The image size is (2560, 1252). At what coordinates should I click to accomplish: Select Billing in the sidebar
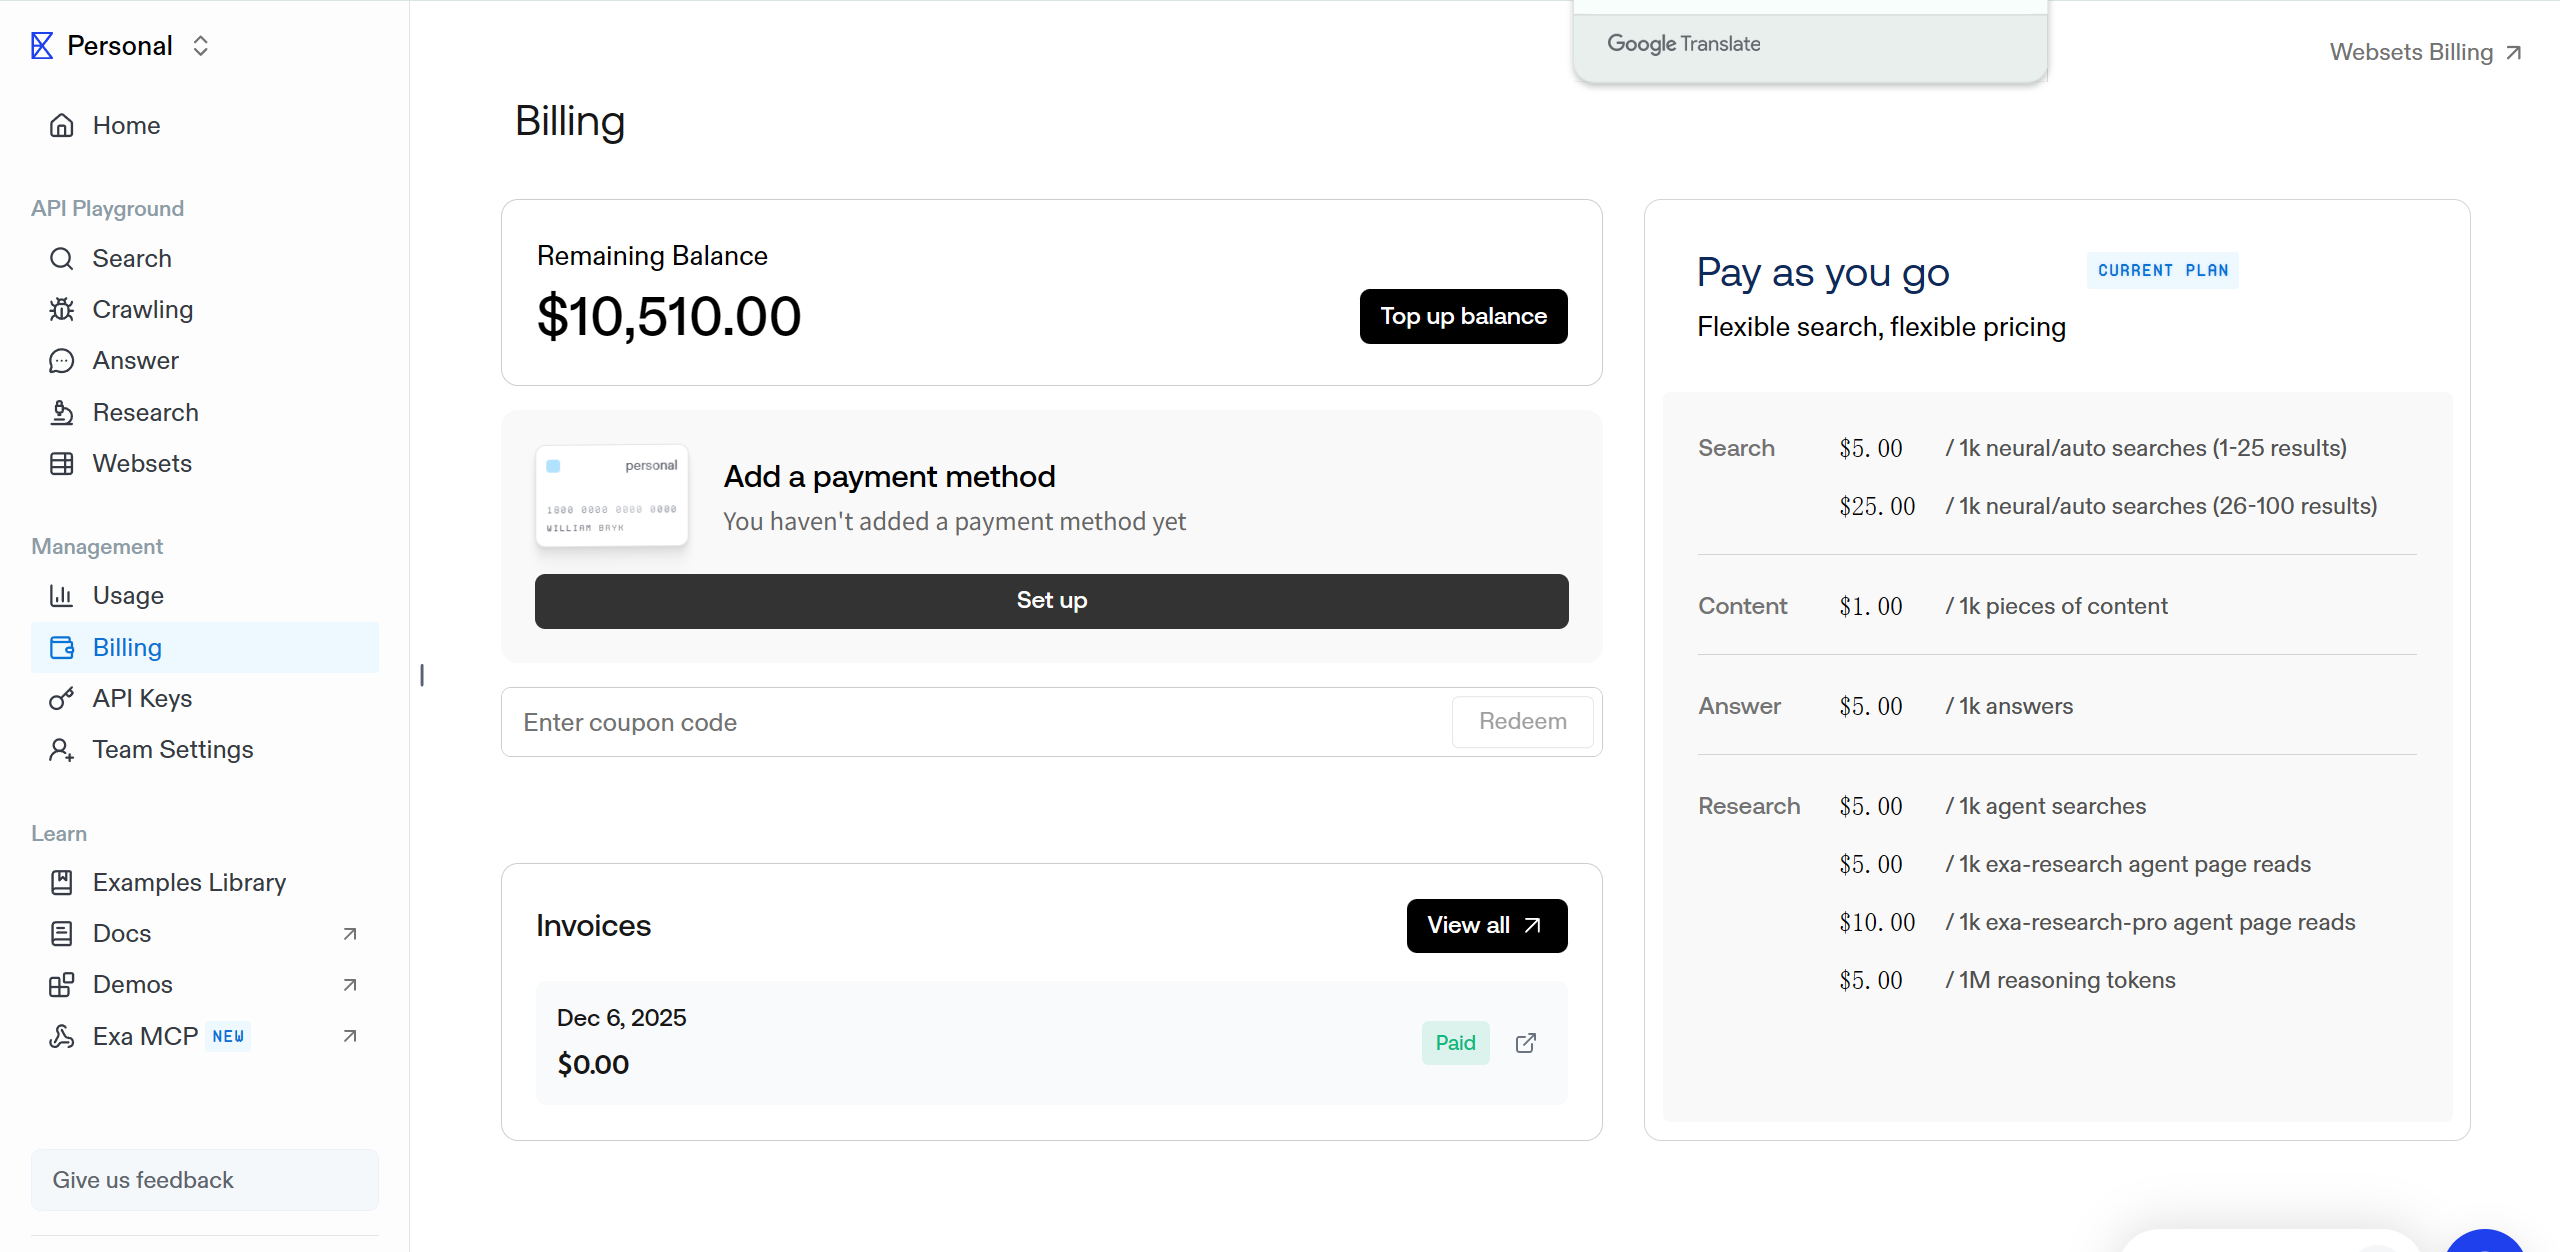(205, 648)
